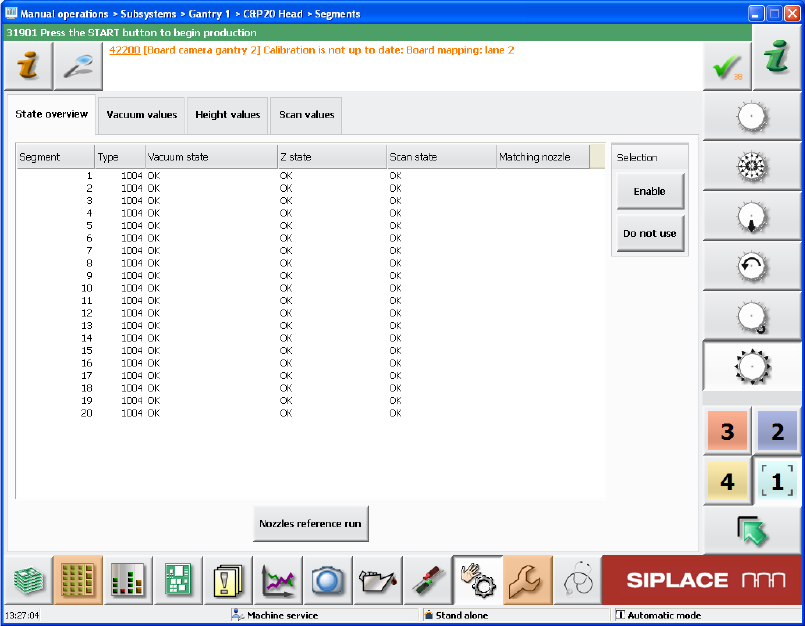Open the line graph trends icon
805x626 pixels.
(278, 580)
